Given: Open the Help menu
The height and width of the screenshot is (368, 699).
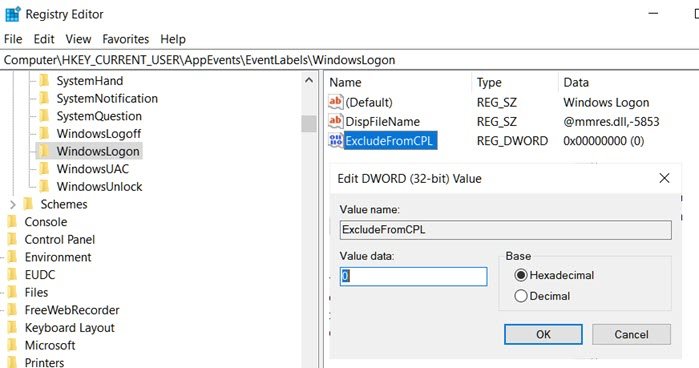Looking at the screenshot, I should pyautogui.click(x=173, y=39).
